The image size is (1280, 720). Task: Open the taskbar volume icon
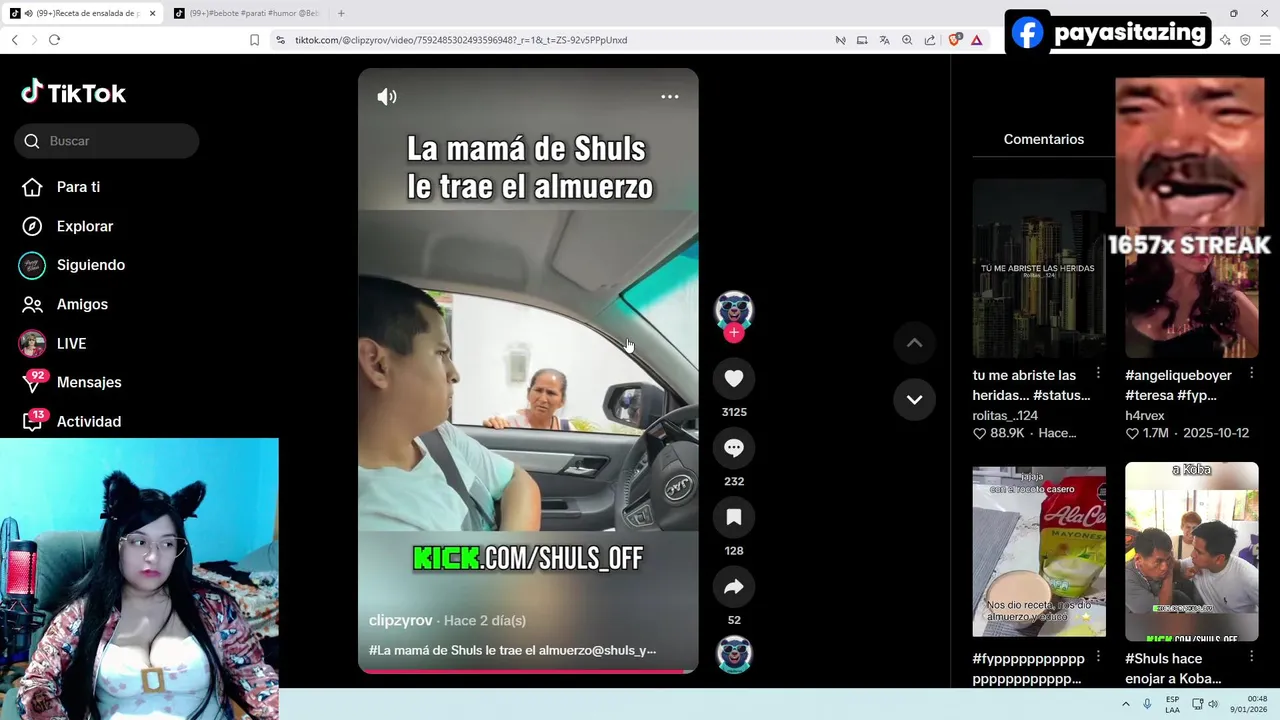1213,704
